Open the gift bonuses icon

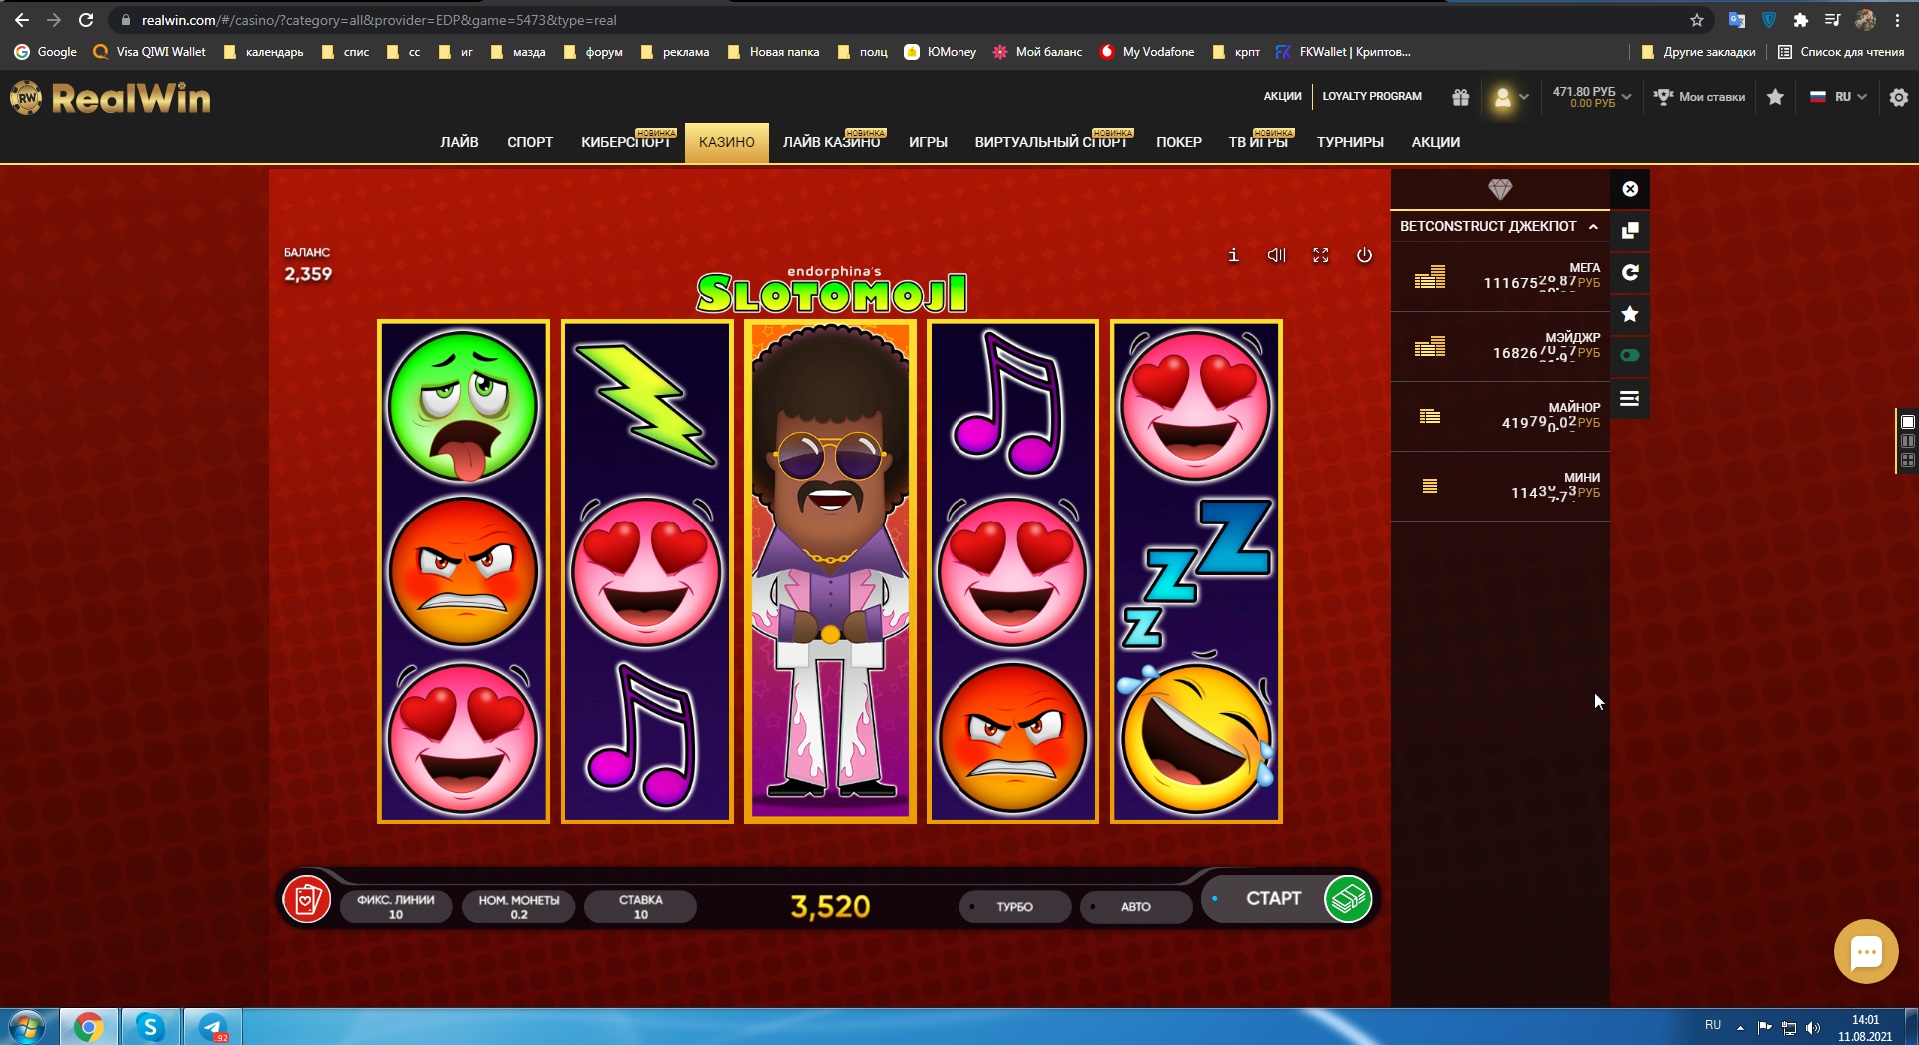[x=1461, y=97]
